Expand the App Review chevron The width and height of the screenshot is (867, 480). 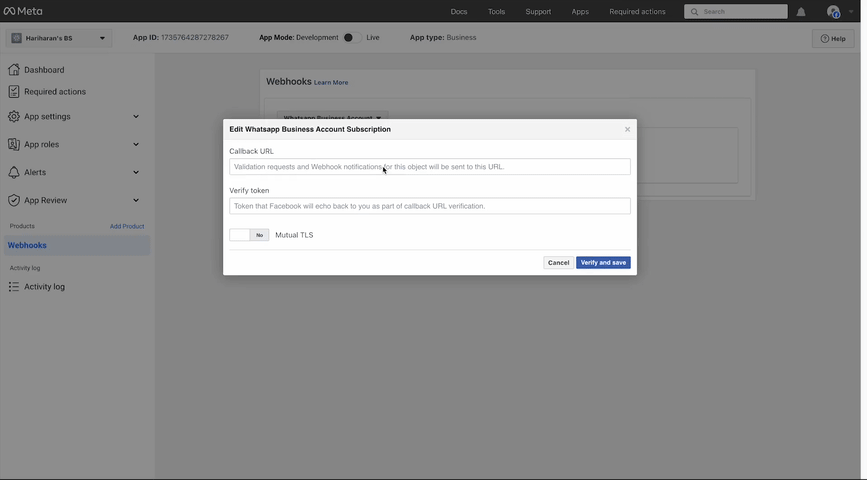pos(136,200)
